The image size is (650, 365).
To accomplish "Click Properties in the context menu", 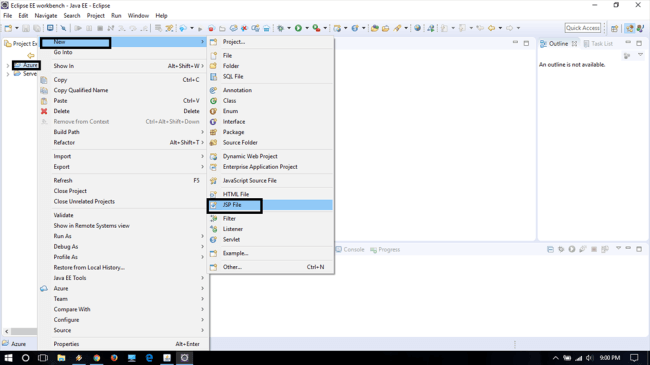I will click(x=123, y=344).
